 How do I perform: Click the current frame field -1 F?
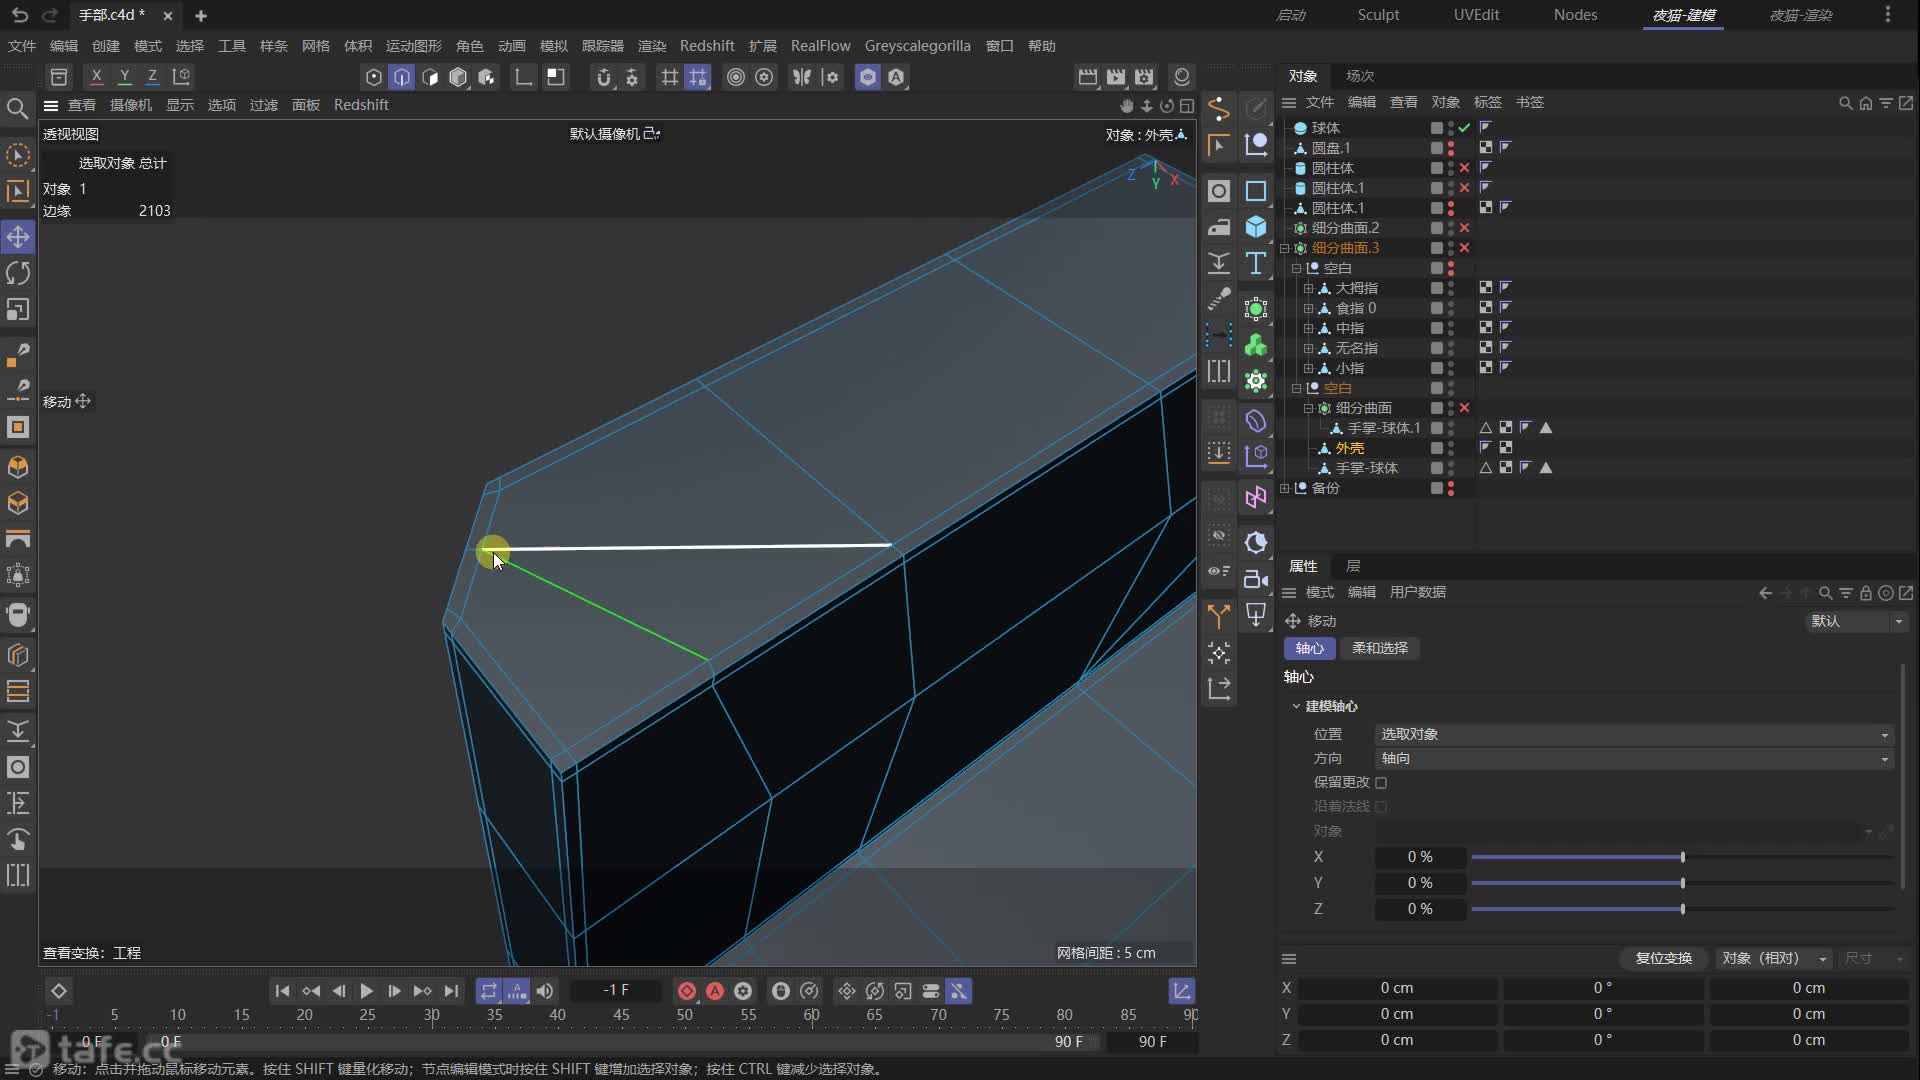[x=616, y=990]
